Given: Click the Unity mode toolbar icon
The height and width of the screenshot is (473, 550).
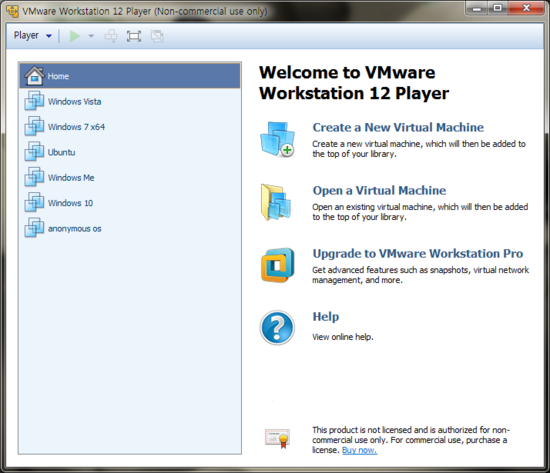Looking at the screenshot, I should tap(157, 36).
